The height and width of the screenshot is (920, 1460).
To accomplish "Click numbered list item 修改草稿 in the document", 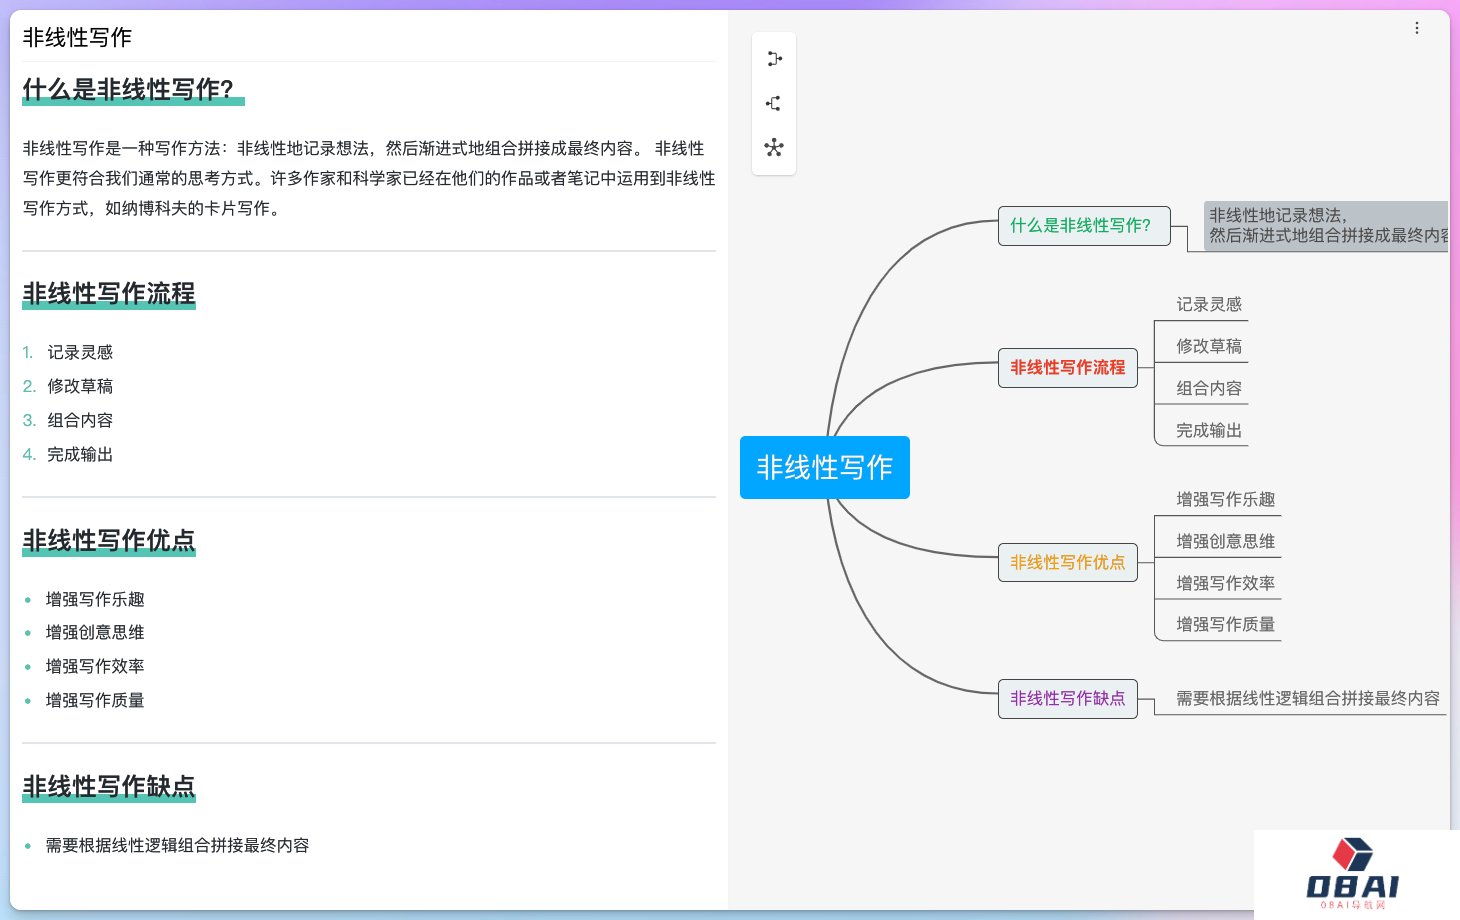I will coord(80,386).
